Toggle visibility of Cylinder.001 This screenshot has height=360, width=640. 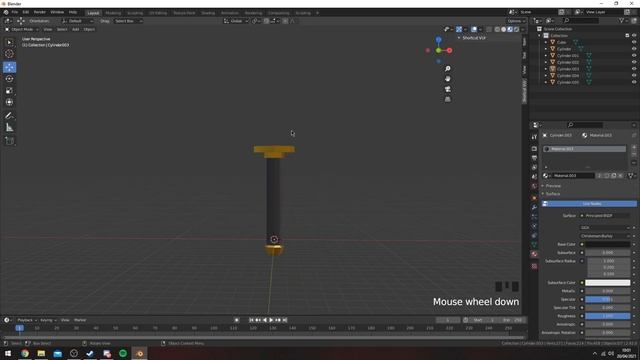634,56
